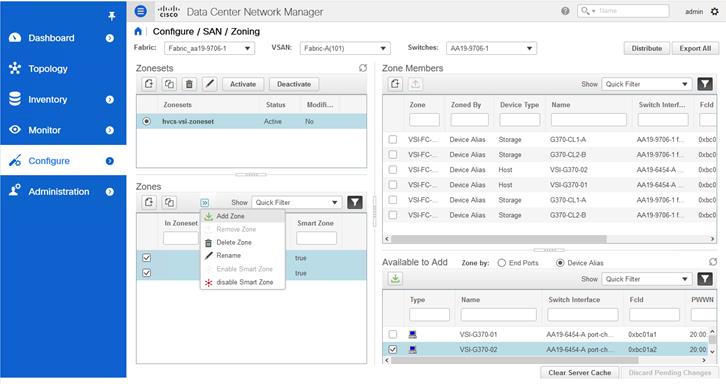Open Zone Members Quick Filter dropdown
This screenshot has height=384, width=726.
[x=647, y=84]
